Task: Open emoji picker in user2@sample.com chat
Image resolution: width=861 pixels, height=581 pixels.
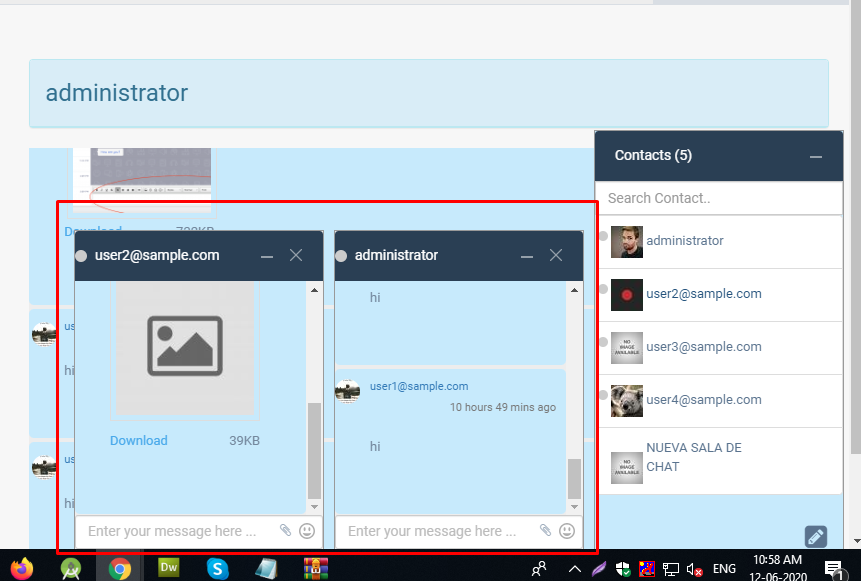Action: (307, 531)
